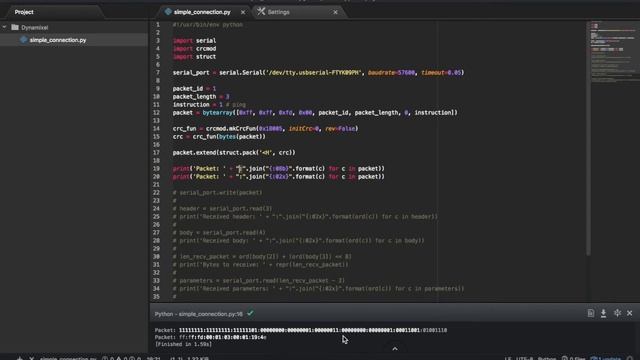Click the code minimap preview
This screenshot has width=640, height=360.
[x=614, y=51]
